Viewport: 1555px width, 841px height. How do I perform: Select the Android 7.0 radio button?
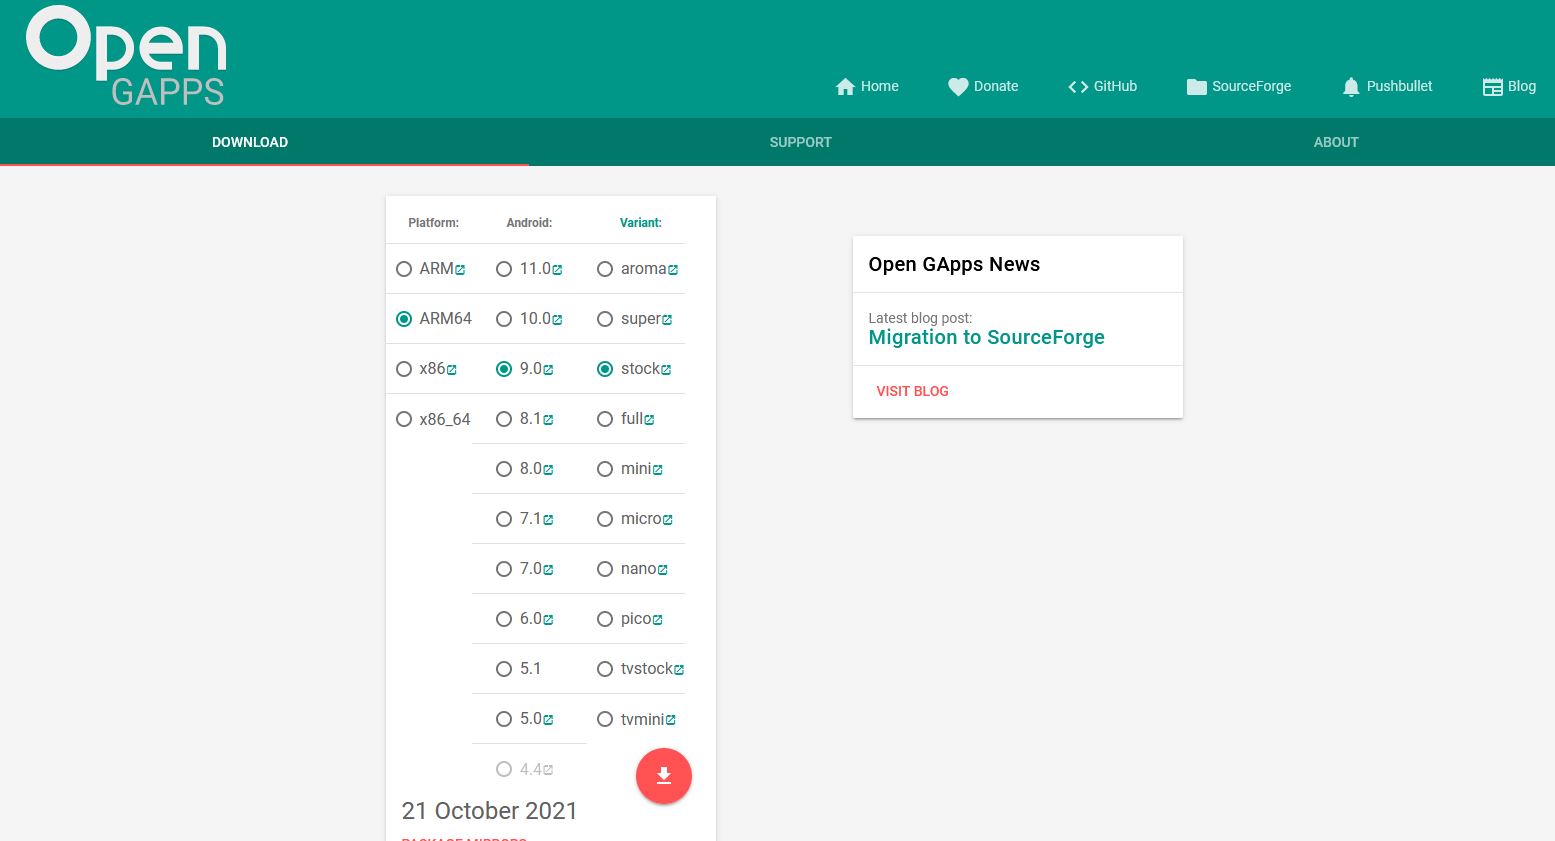click(x=504, y=569)
